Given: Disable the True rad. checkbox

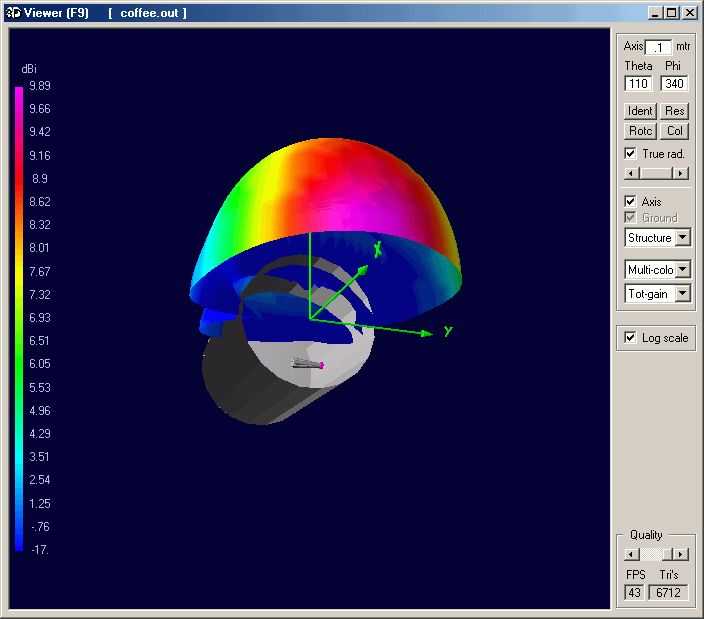Looking at the screenshot, I should (630, 154).
